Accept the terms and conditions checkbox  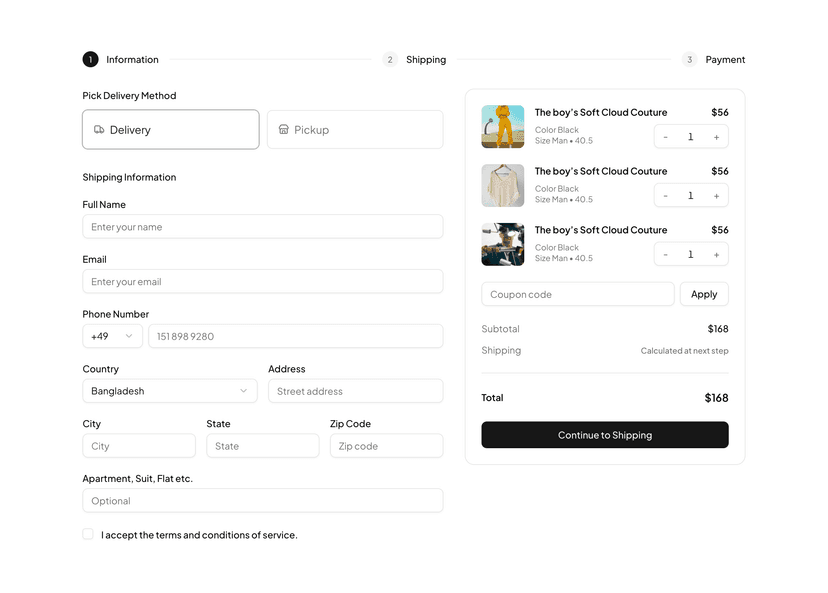pyautogui.click(x=88, y=535)
